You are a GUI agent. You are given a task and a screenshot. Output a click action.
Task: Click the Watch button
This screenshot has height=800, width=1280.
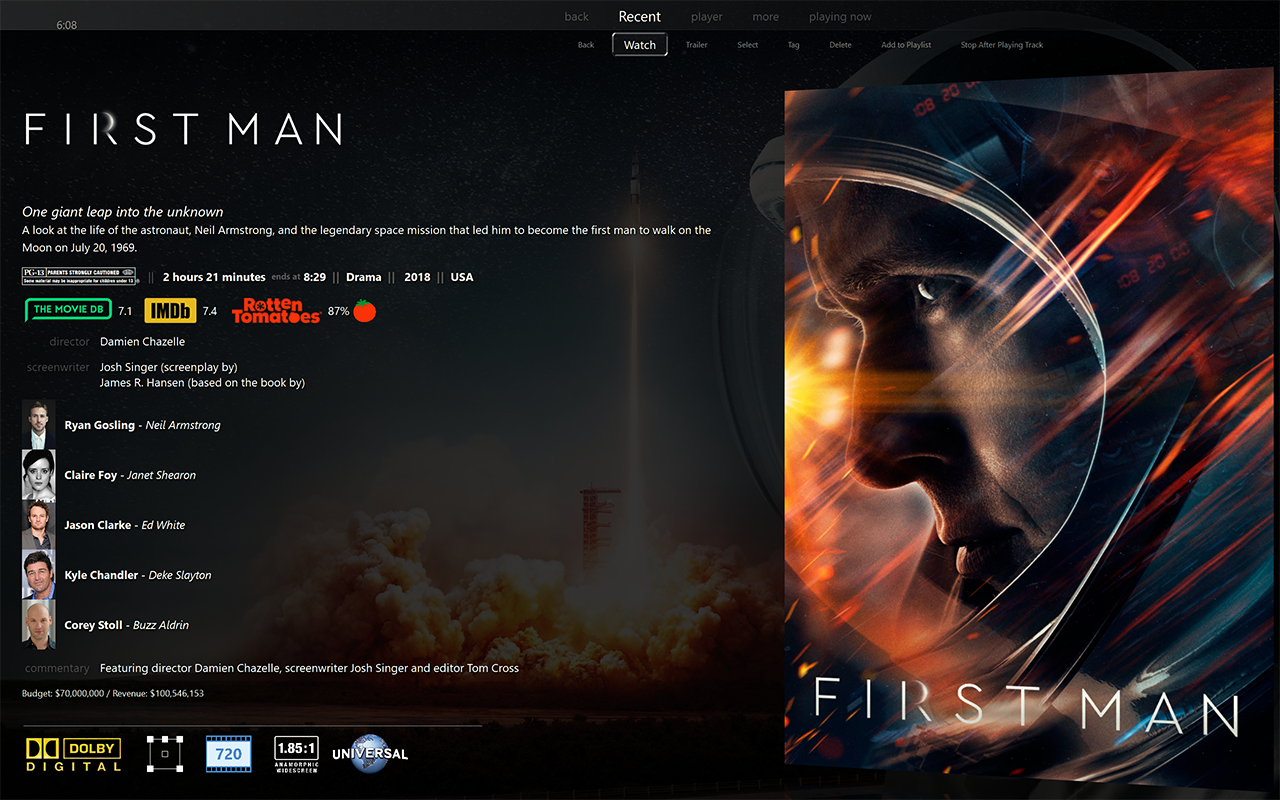click(640, 45)
